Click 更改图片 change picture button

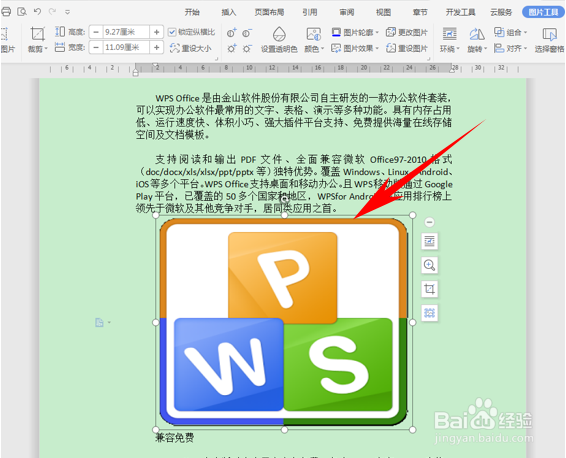pos(406,32)
